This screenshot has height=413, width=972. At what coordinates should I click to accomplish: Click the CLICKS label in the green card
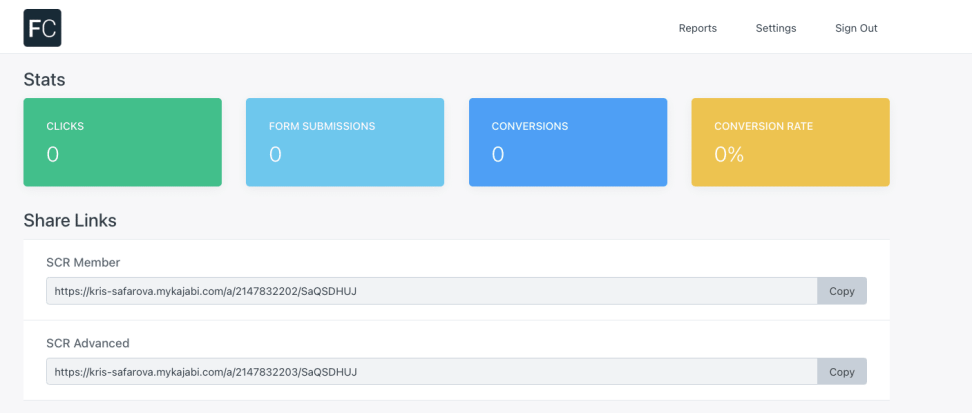pyautogui.click(x=65, y=127)
